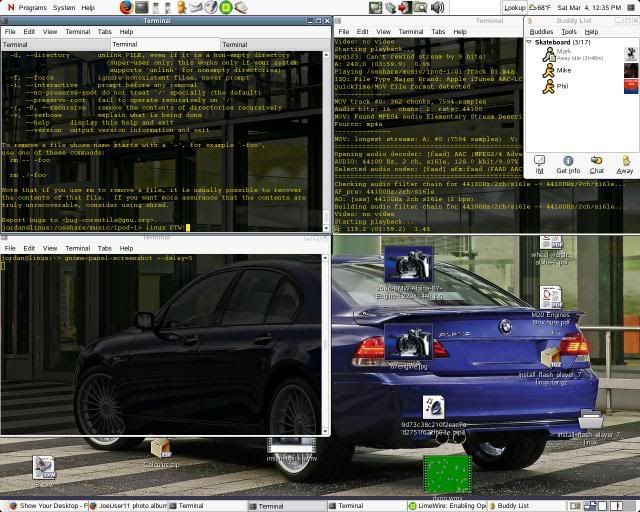This screenshot has width=640, height=512.
Task: Launch Firefox from the top panel
Action: pyautogui.click(x=127, y=7)
